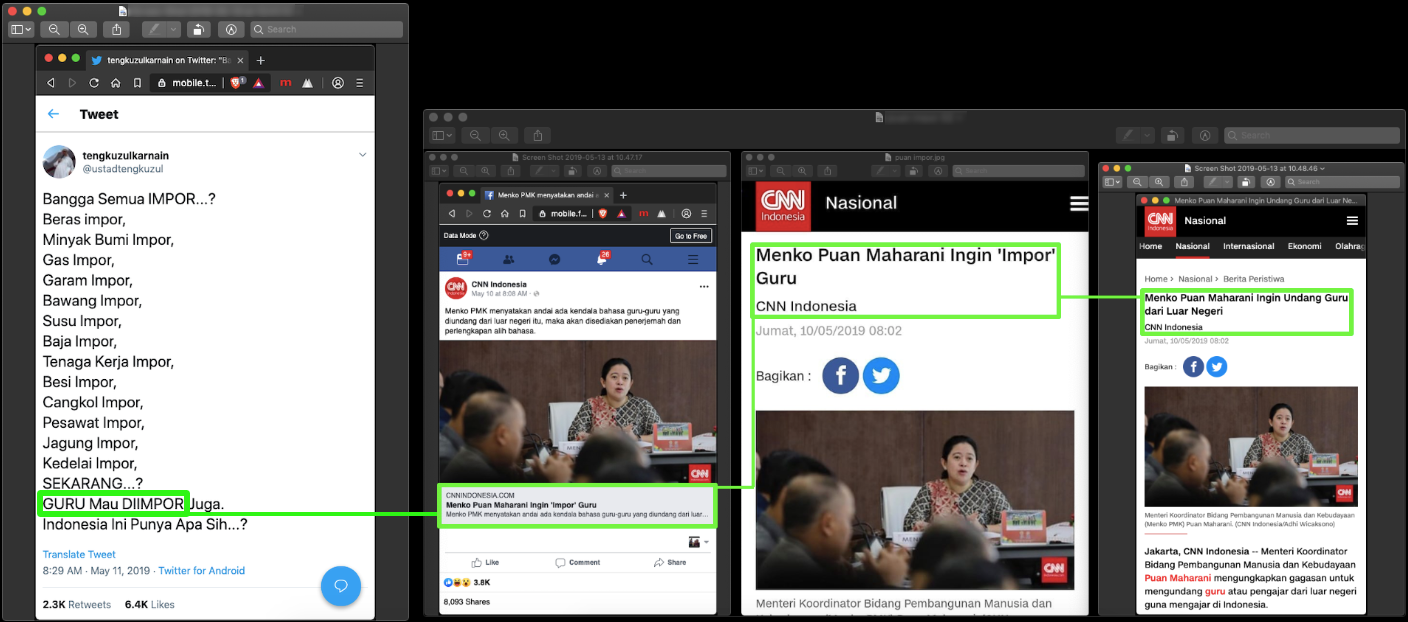This screenshot has height=622, width=1408.
Task: Open sidebar view dropdown in large background Preview window
Action: click(x=442, y=135)
